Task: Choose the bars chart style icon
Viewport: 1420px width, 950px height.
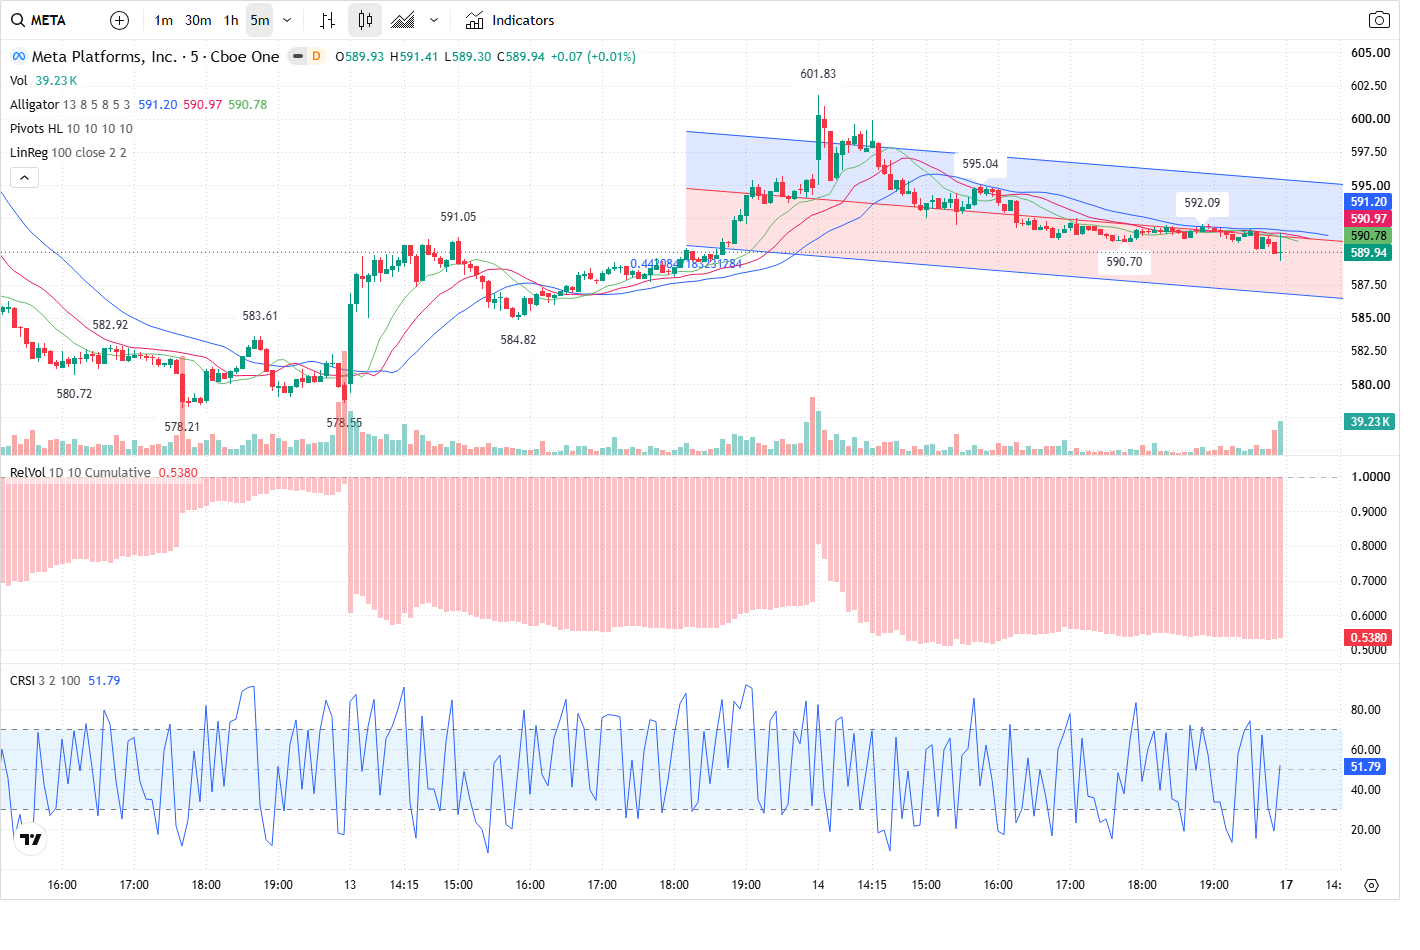Action: point(327,20)
